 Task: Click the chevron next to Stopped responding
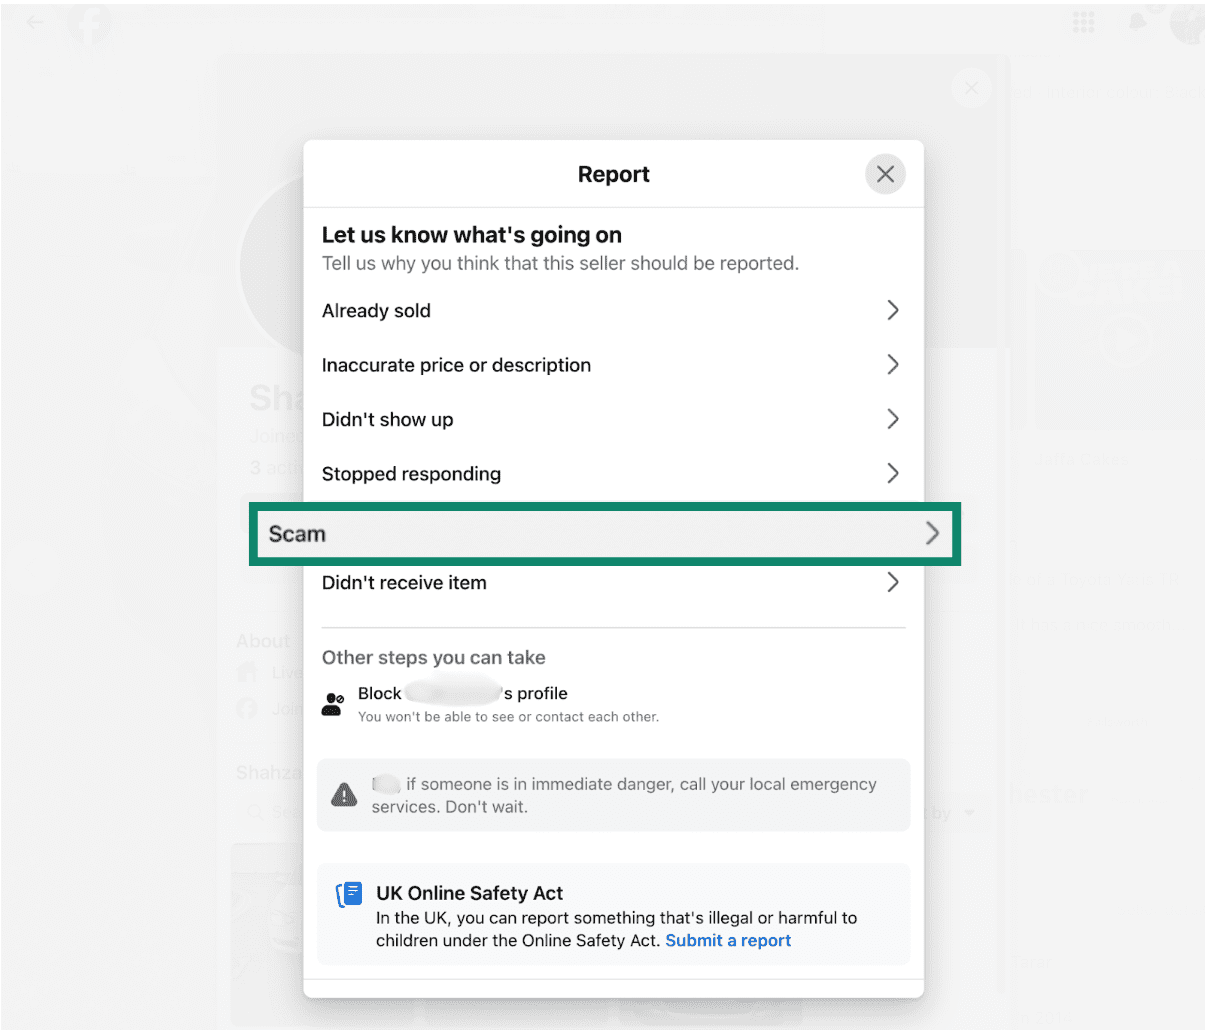point(893,474)
